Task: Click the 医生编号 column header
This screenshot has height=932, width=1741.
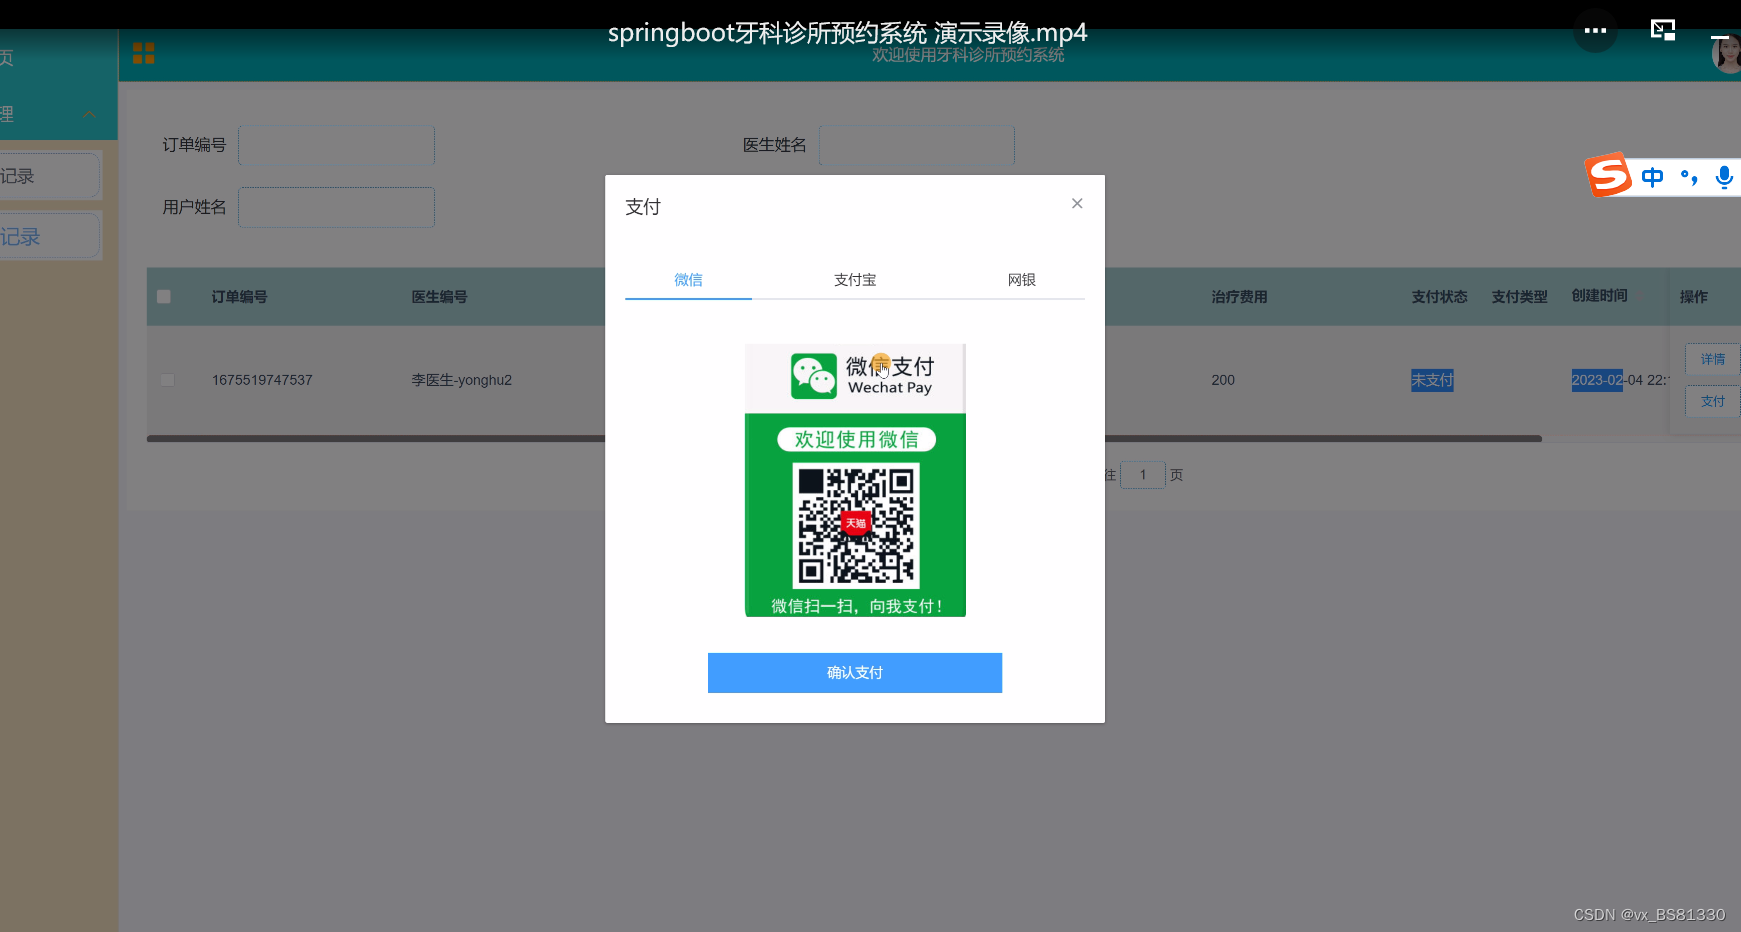Action: coord(439,297)
